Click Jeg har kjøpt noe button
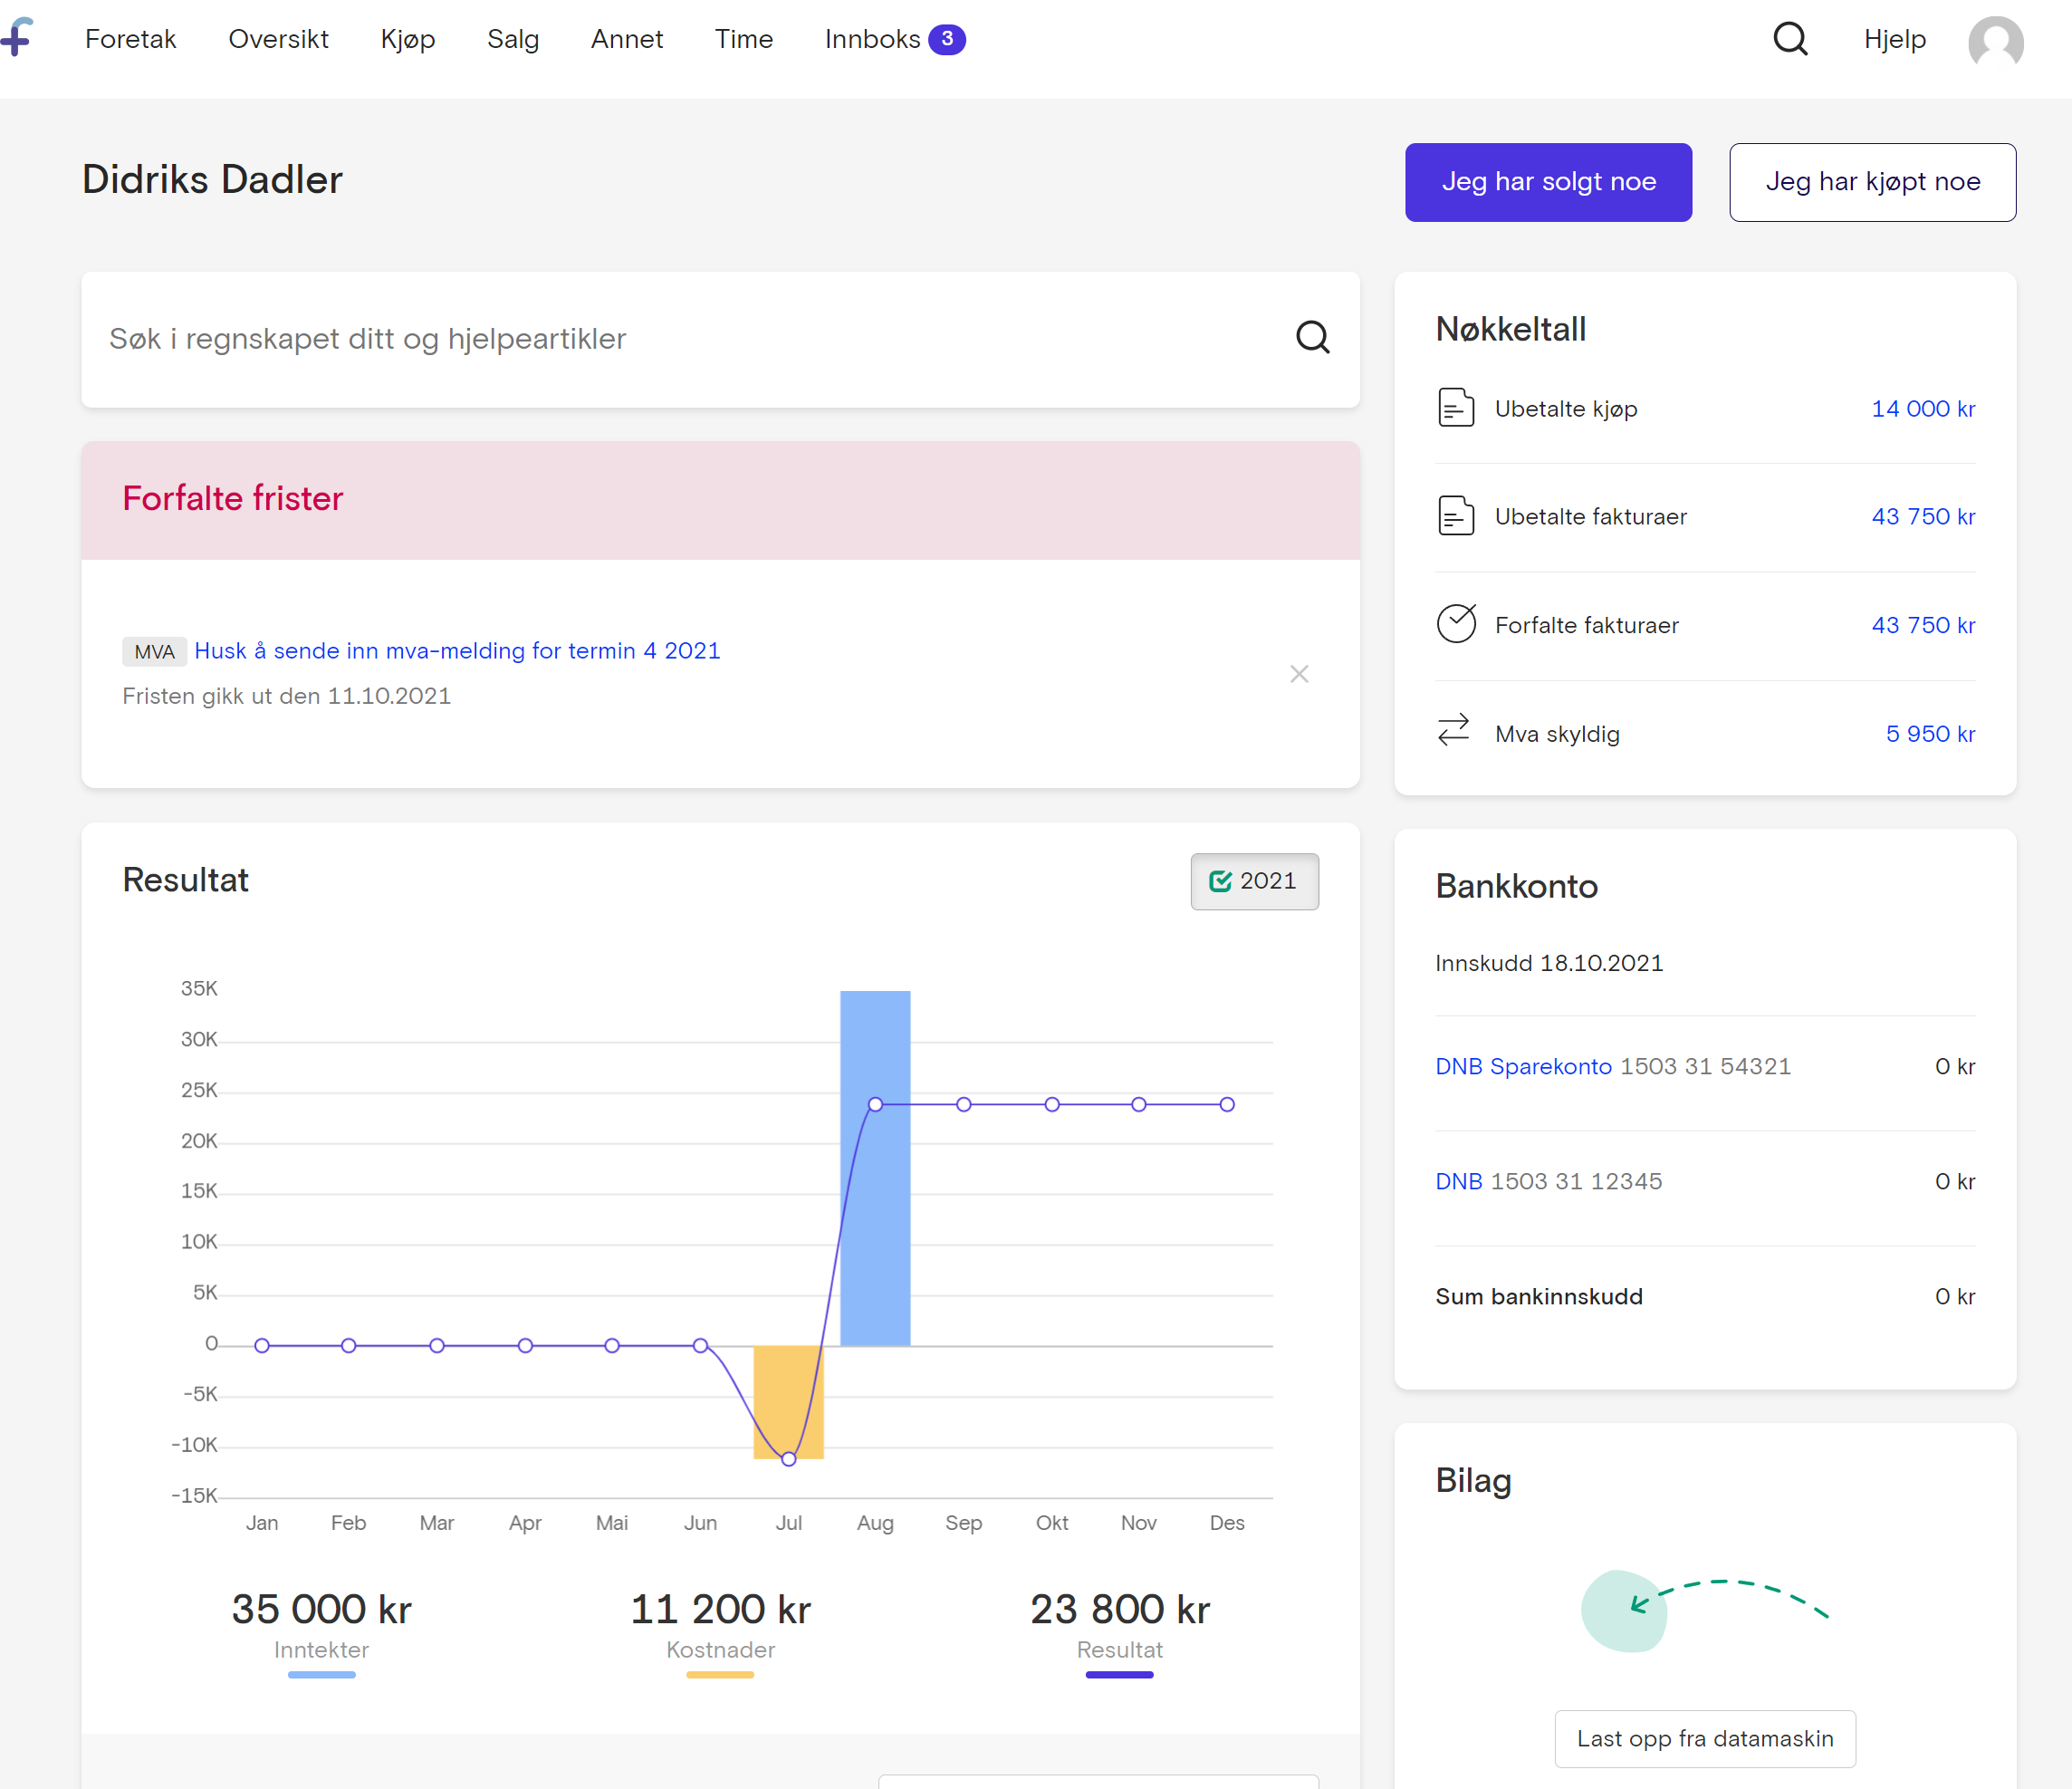The height and width of the screenshot is (1789, 2072). pyautogui.click(x=1872, y=182)
